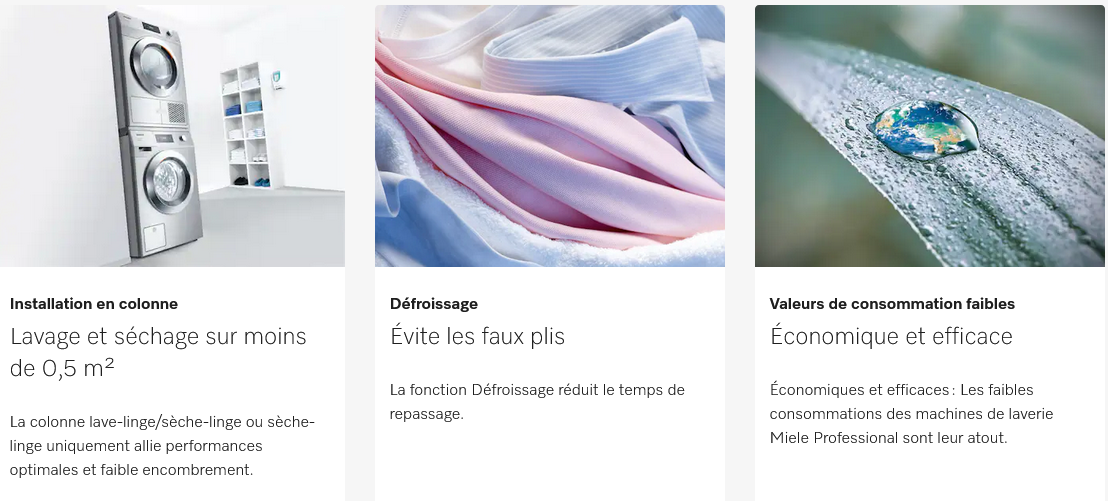This screenshot has height=501, width=1108.
Task: Click the wall dispenser beside the shelf
Action: 278,78
